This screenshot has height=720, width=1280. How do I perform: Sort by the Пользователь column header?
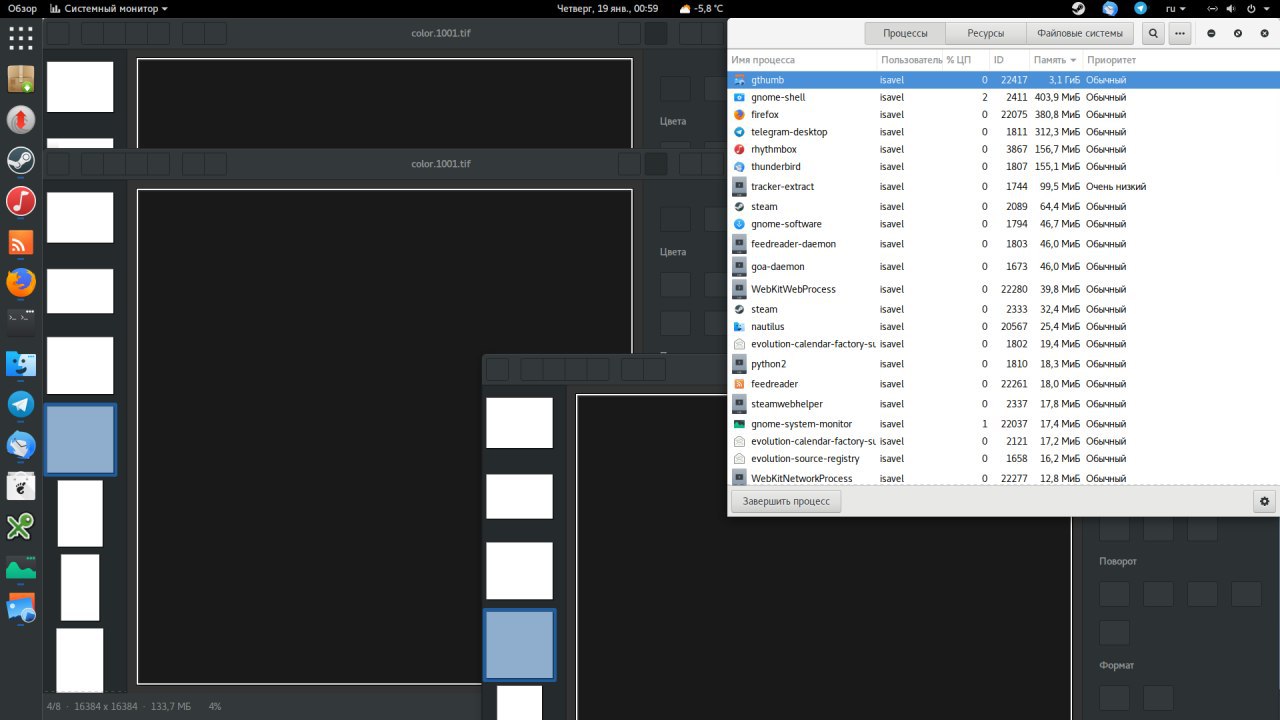910,60
